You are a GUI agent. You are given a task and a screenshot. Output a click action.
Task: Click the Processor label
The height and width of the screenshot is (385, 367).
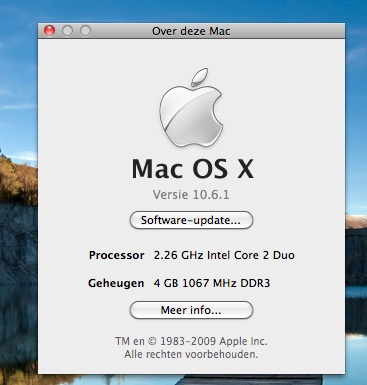117,255
